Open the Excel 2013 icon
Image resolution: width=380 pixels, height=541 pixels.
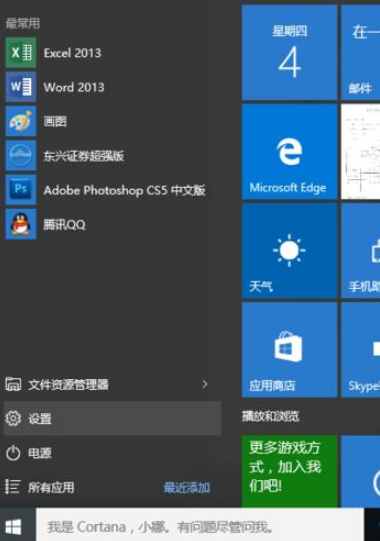pyautogui.click(x=21, y=52)
